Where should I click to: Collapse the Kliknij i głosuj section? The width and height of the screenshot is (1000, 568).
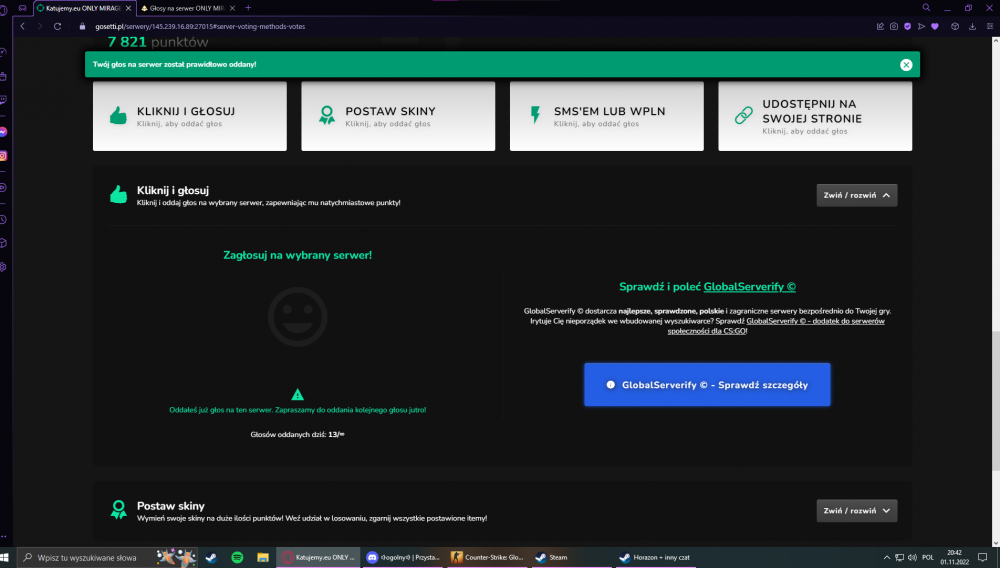[x=857, y=195]
